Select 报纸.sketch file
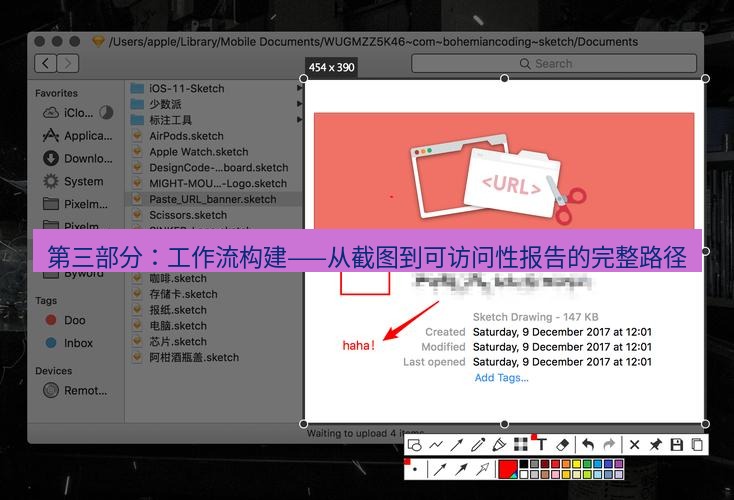Image resolution: width=734 pixels, height=500 pixels. pos(169,310)
